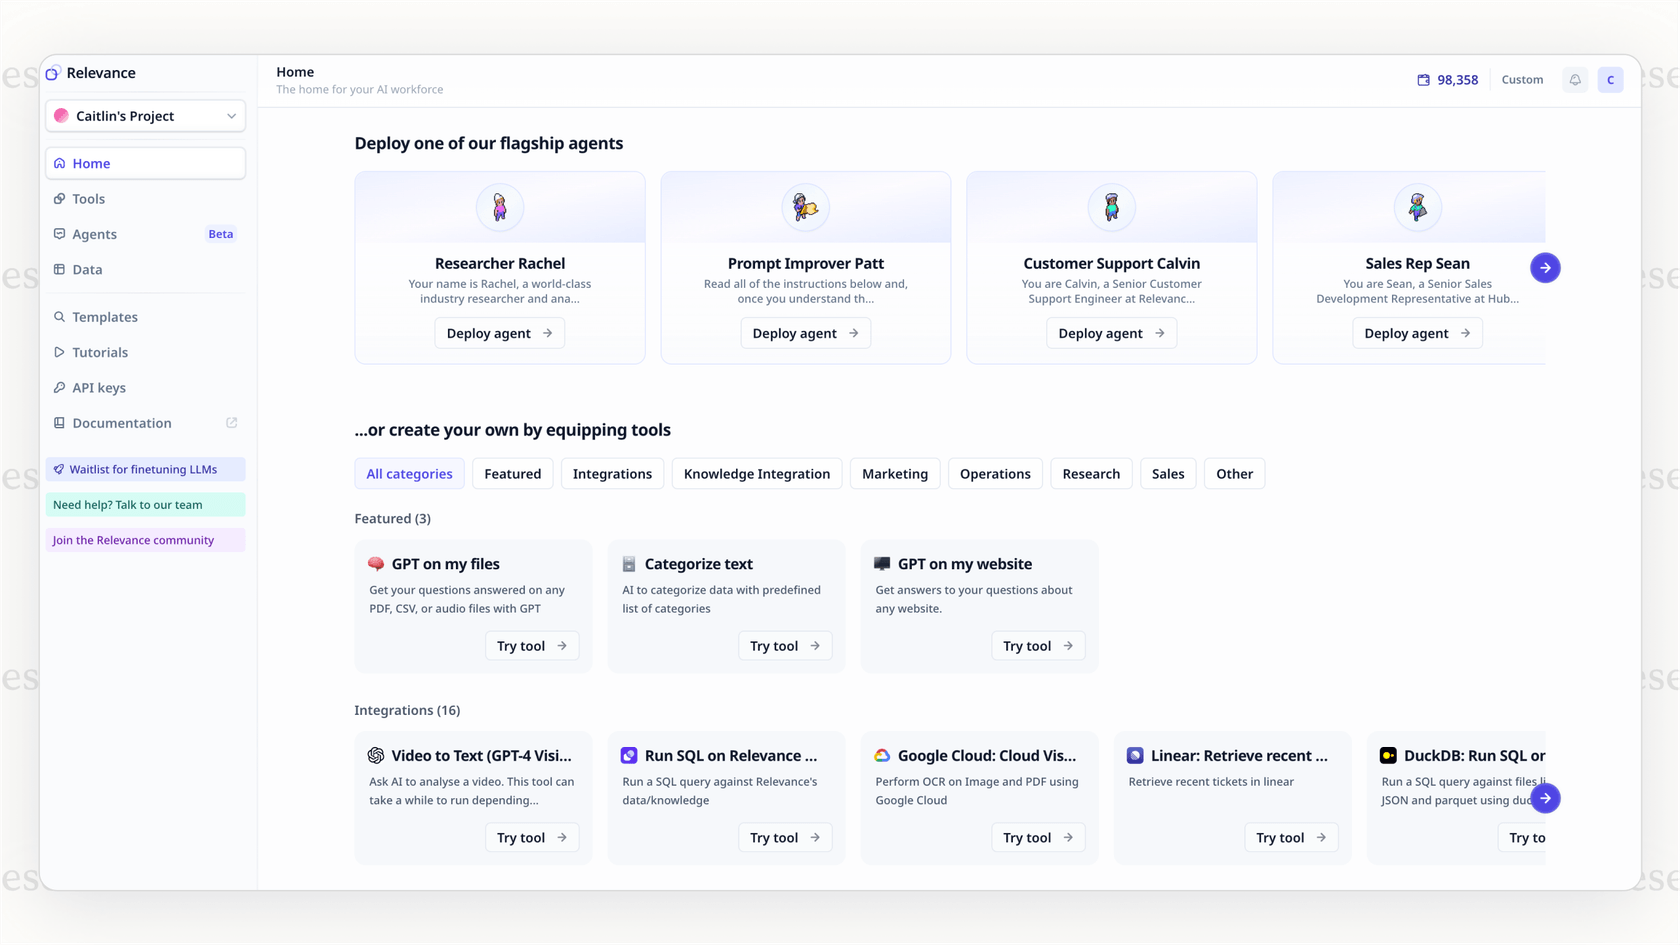Open Tutorials from the sidebar

click(100, 352)
